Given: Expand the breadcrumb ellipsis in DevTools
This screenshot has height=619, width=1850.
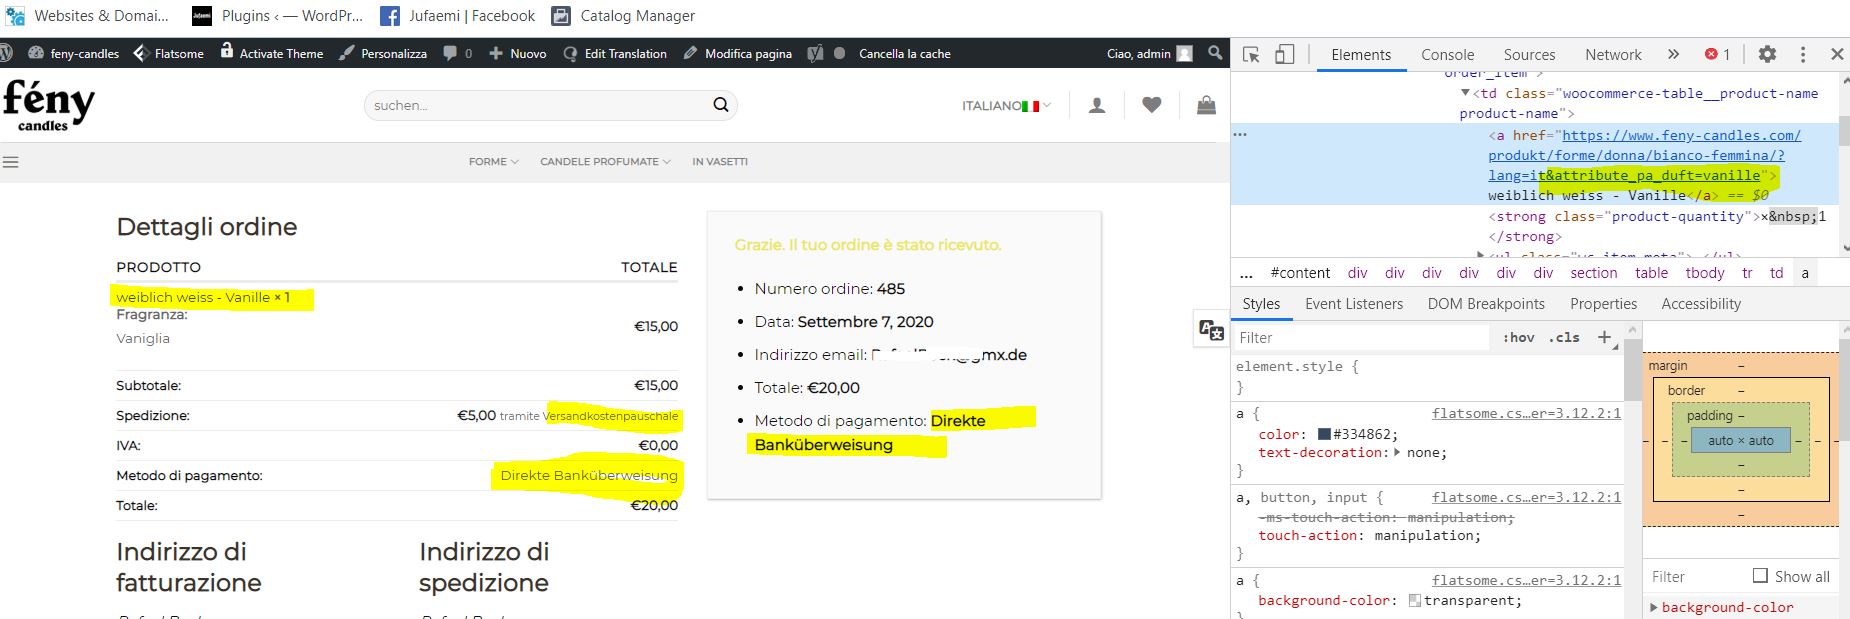Looking at the screenshot, I should click(1246, 273).
